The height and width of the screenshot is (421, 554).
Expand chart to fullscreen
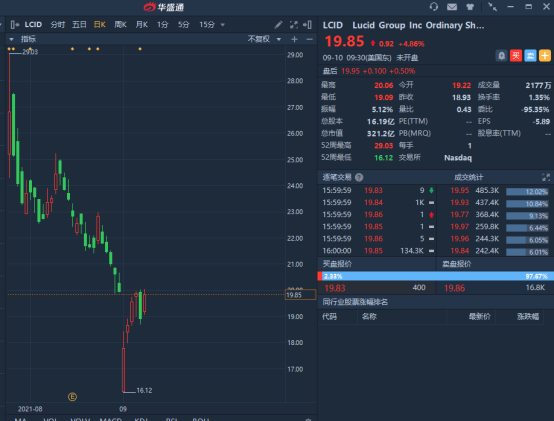[x=294, y=25]
